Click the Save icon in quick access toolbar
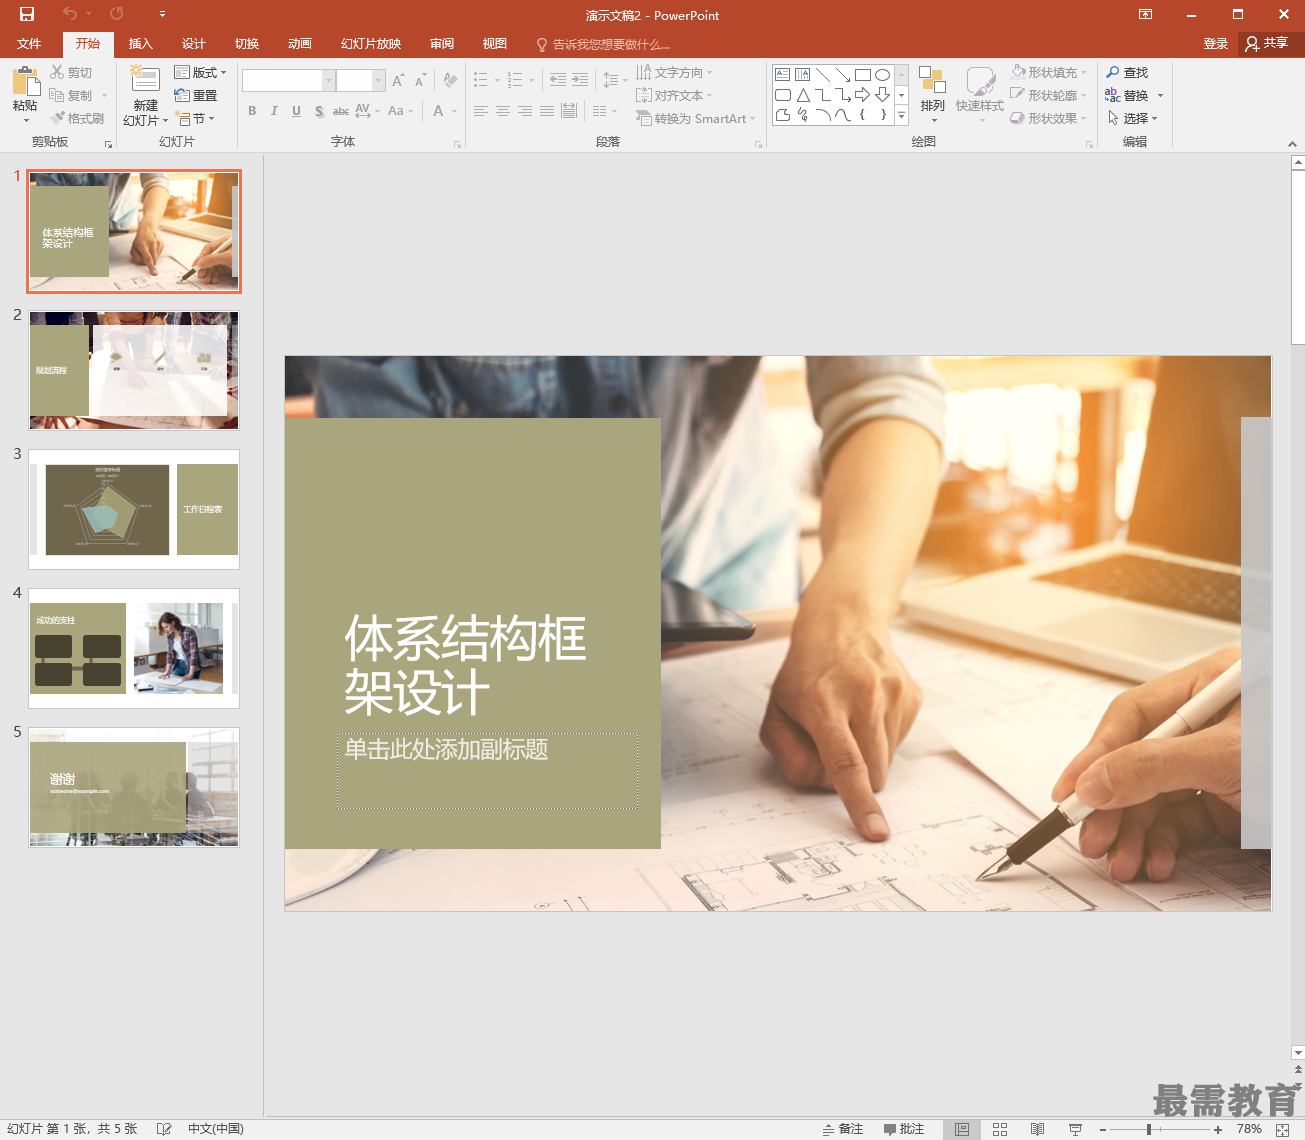Viewport: 1305px width, 1140px height. pos(27,14)
